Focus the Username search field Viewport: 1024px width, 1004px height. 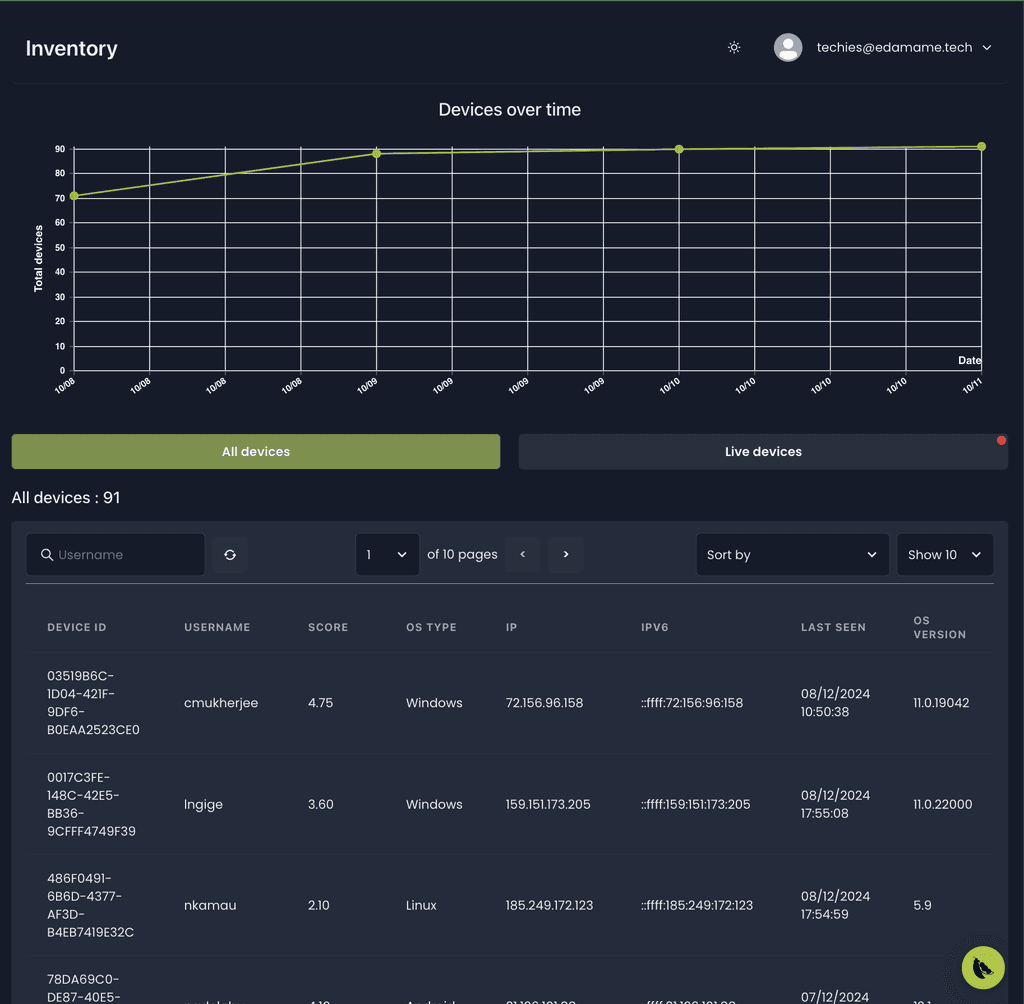116,555
